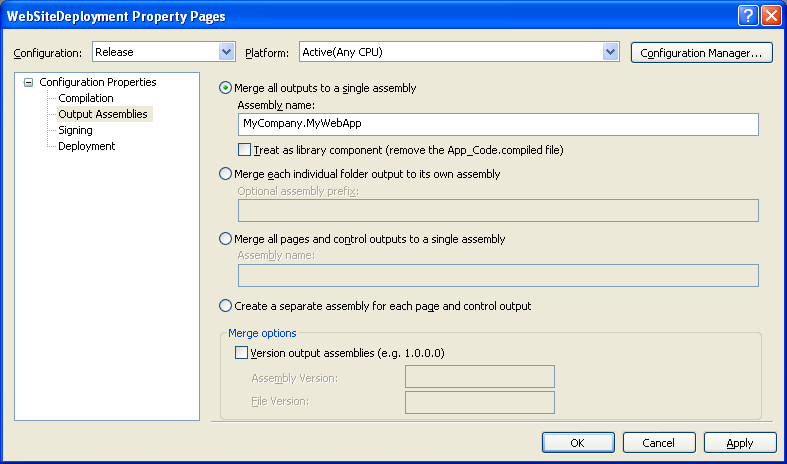Image resolution: width=787 pixels, height=464 pixels.
Task: Open Configuration Manager
Action: point(702,53)
